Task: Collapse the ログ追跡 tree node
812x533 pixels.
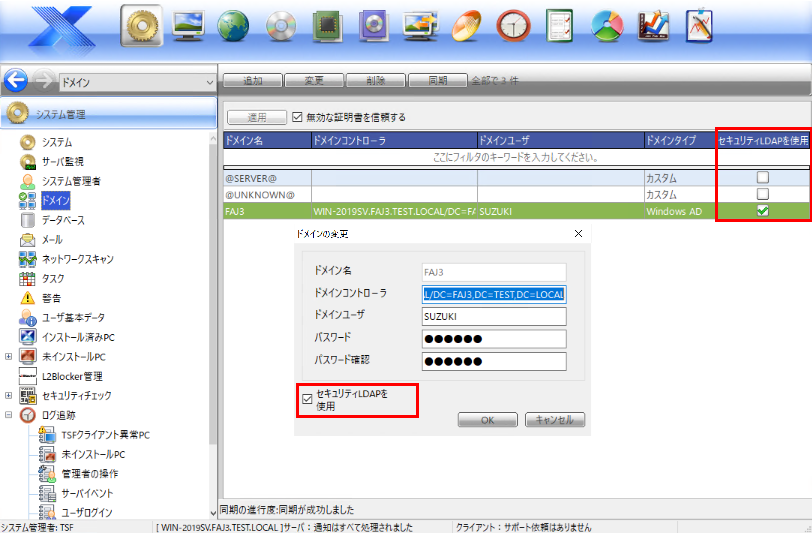Action: tap(9, 415)
